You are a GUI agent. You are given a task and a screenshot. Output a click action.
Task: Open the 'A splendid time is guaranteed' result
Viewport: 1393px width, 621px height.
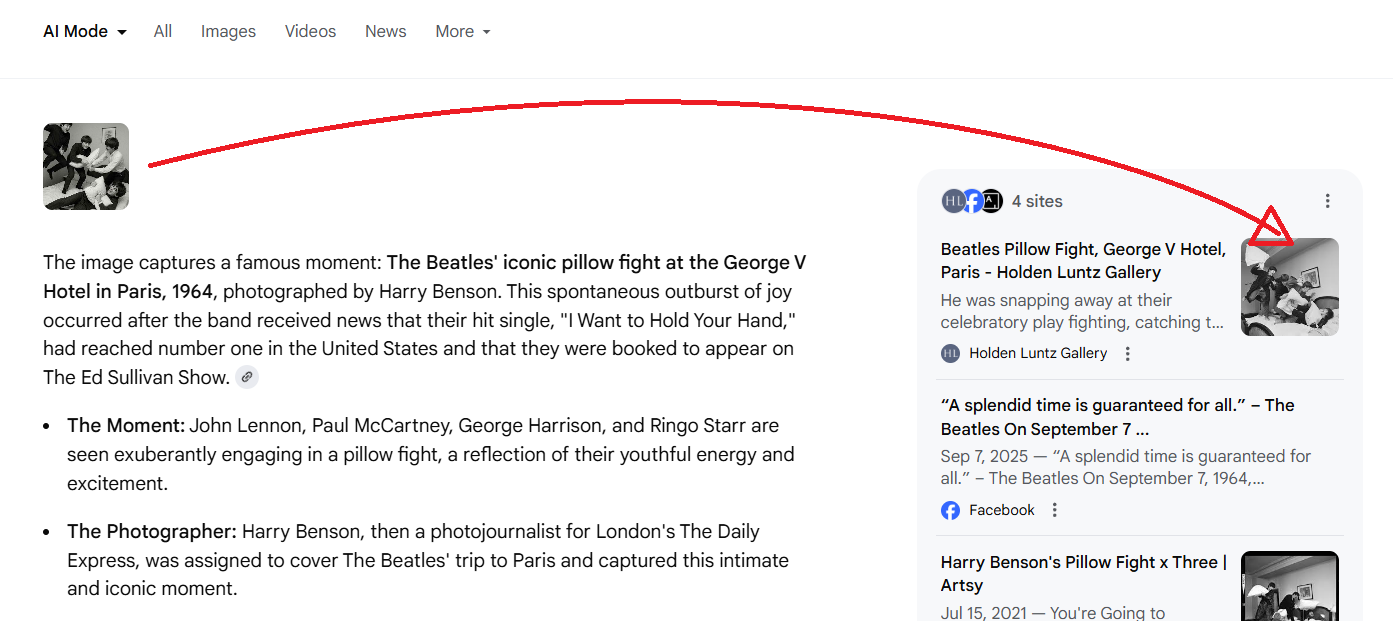[1118, 417]
